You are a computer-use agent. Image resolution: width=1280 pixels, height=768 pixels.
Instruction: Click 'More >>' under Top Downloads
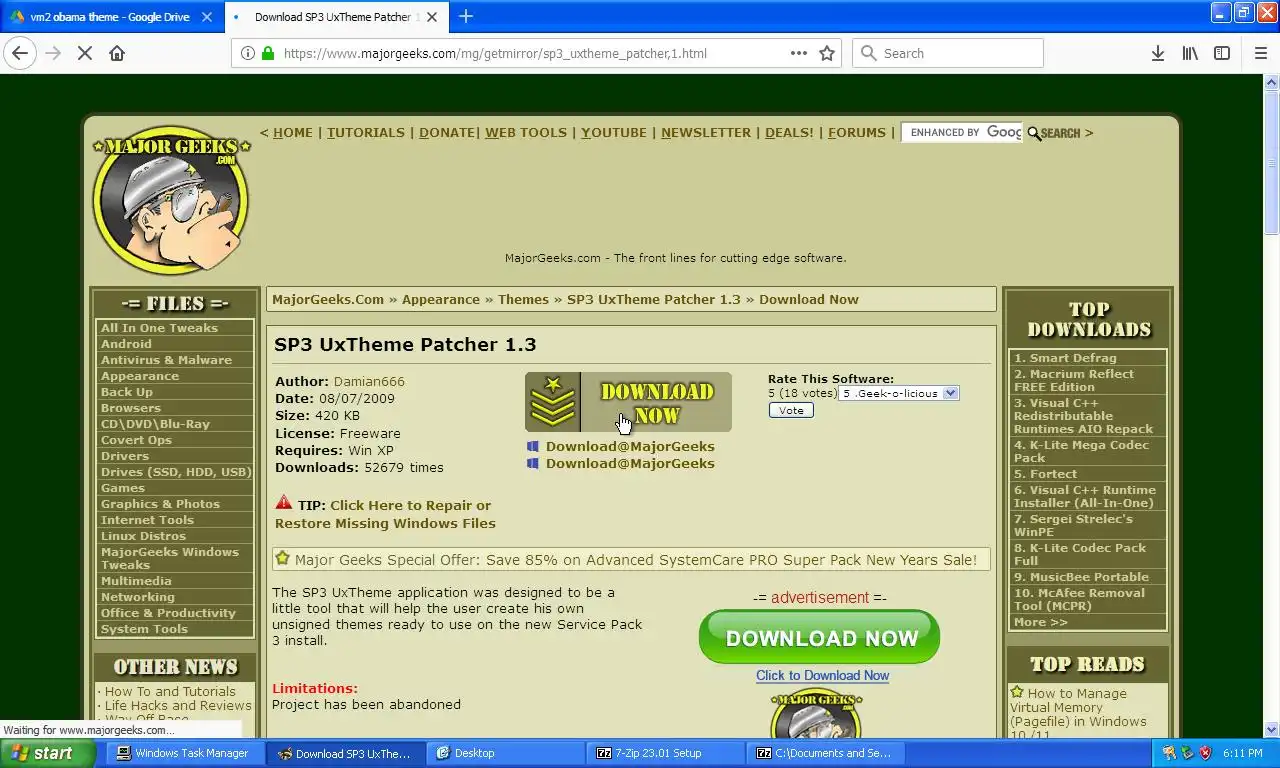point(1040,622)
